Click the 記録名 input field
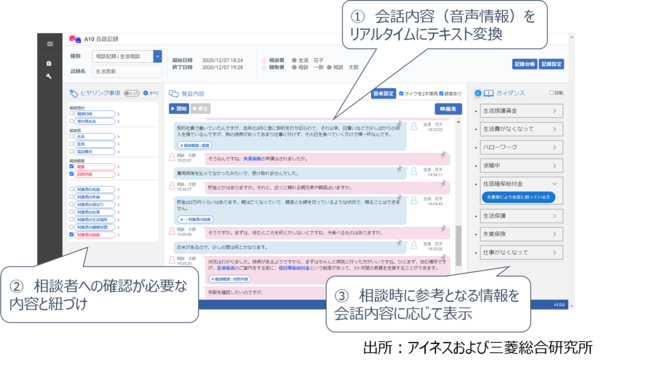650x365 pixels. [x=127, y=71]
